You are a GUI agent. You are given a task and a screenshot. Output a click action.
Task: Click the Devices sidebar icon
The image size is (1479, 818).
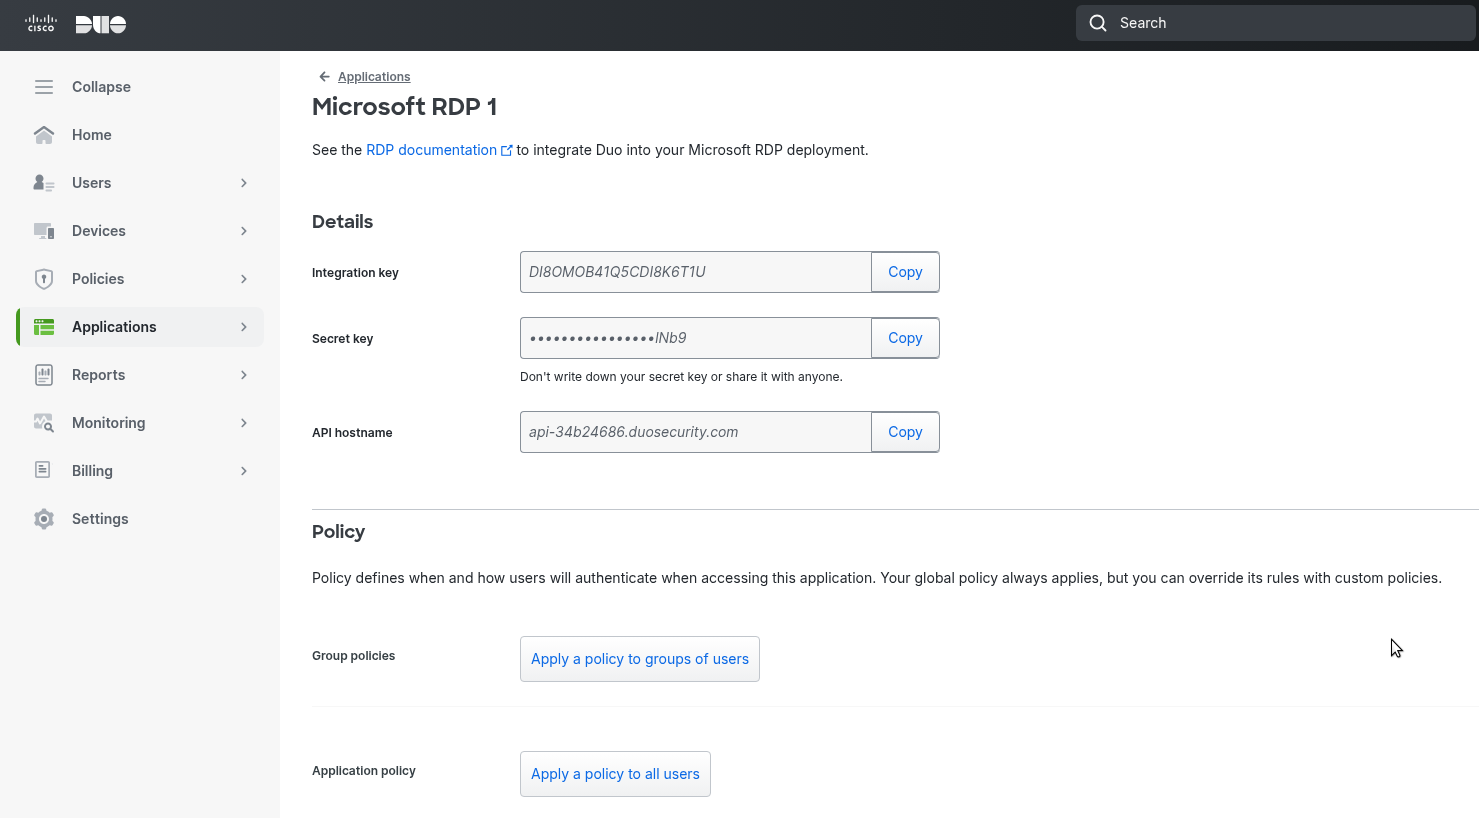coord(44,231)
